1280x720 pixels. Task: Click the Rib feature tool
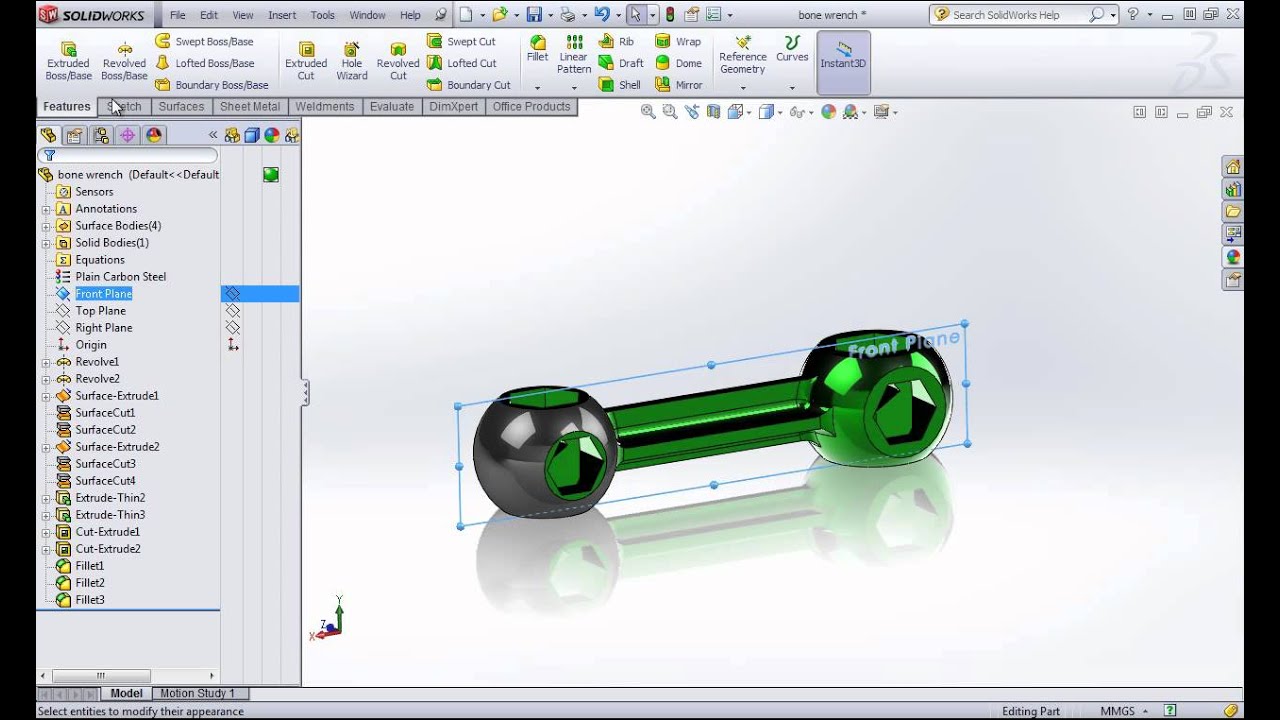616,41
